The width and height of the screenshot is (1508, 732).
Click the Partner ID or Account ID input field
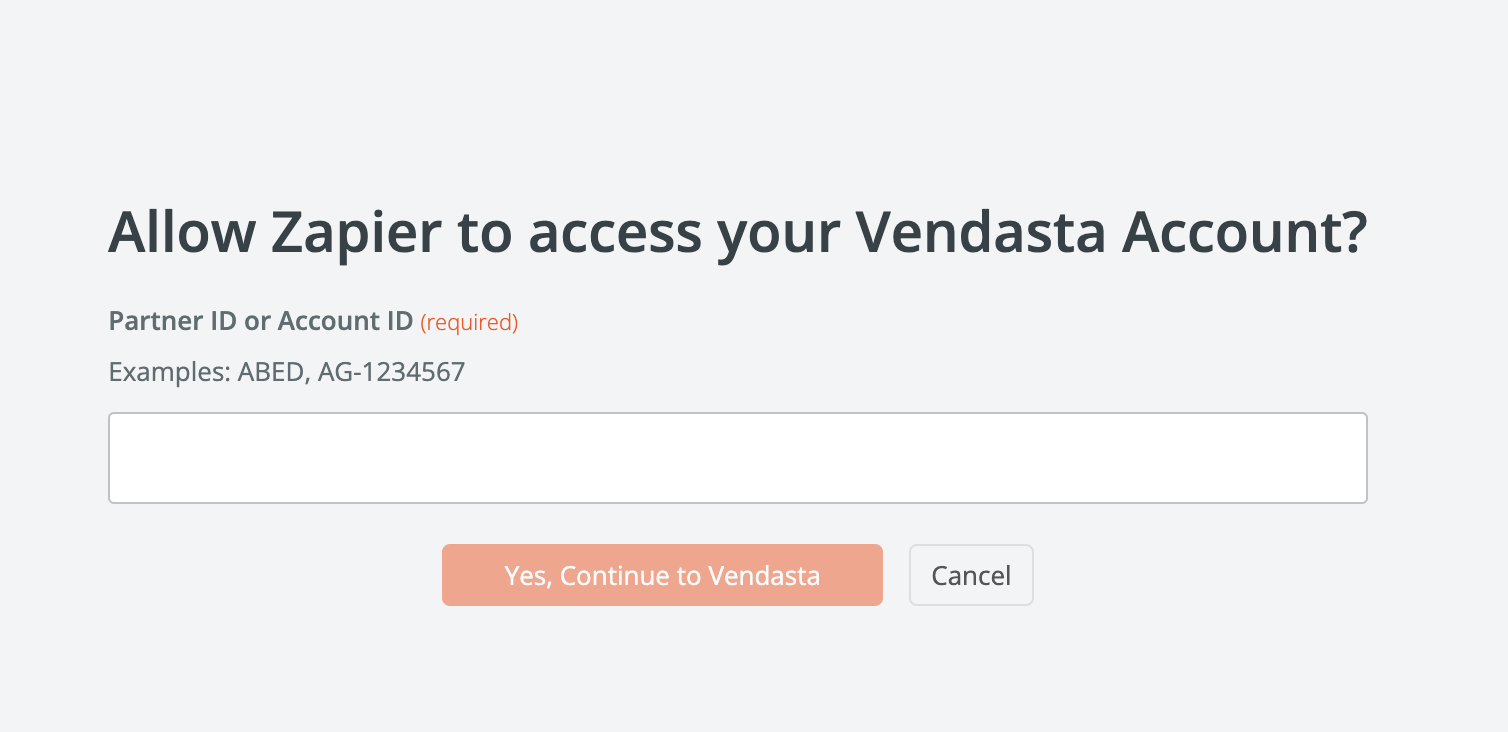737,458
